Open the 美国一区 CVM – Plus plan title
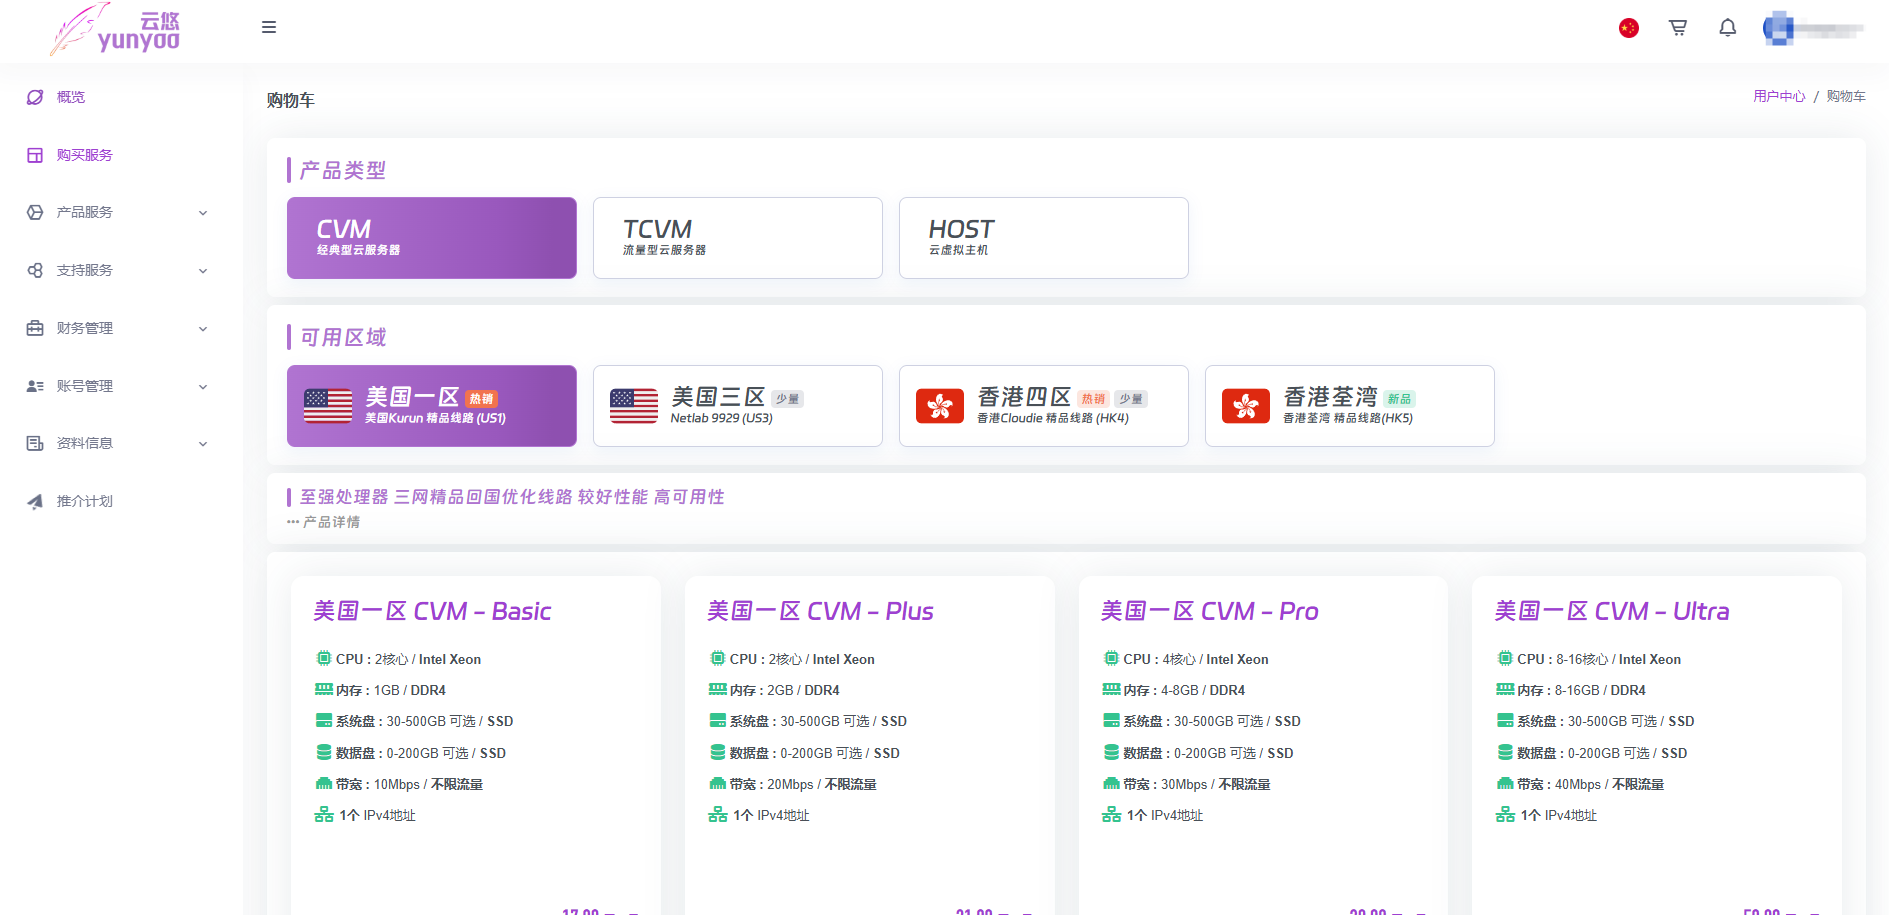Screen dimensions: 1889x915 tap(820, 611)
